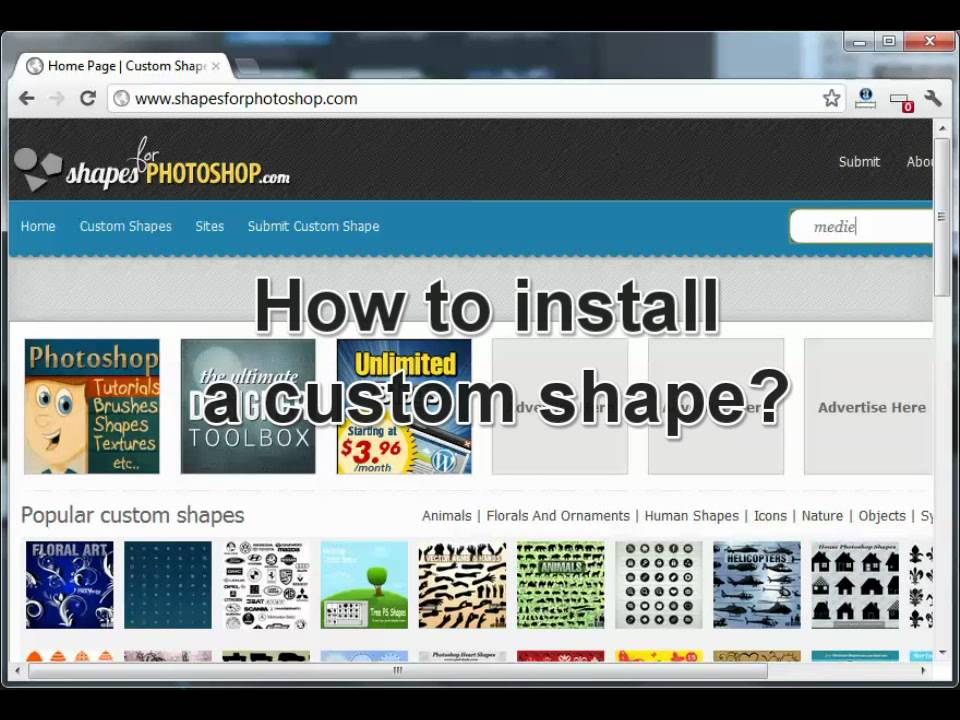This screenshot has height=720, width=960.
Task: Click the rightmost Advertise Here box
Action: (868, 407)
